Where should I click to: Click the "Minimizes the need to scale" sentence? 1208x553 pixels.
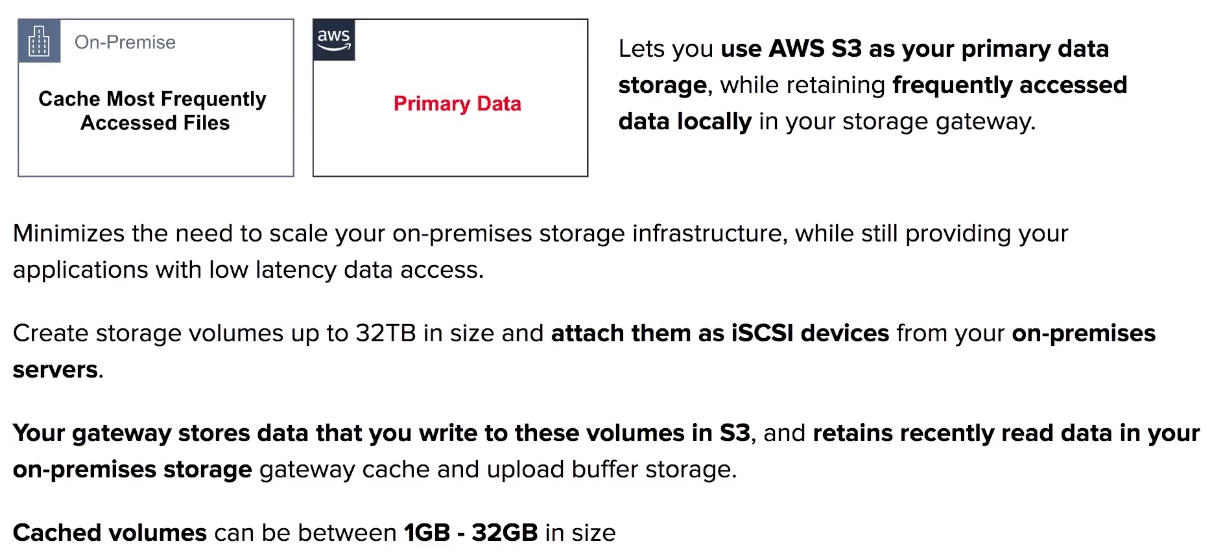(x=540, y=252)
